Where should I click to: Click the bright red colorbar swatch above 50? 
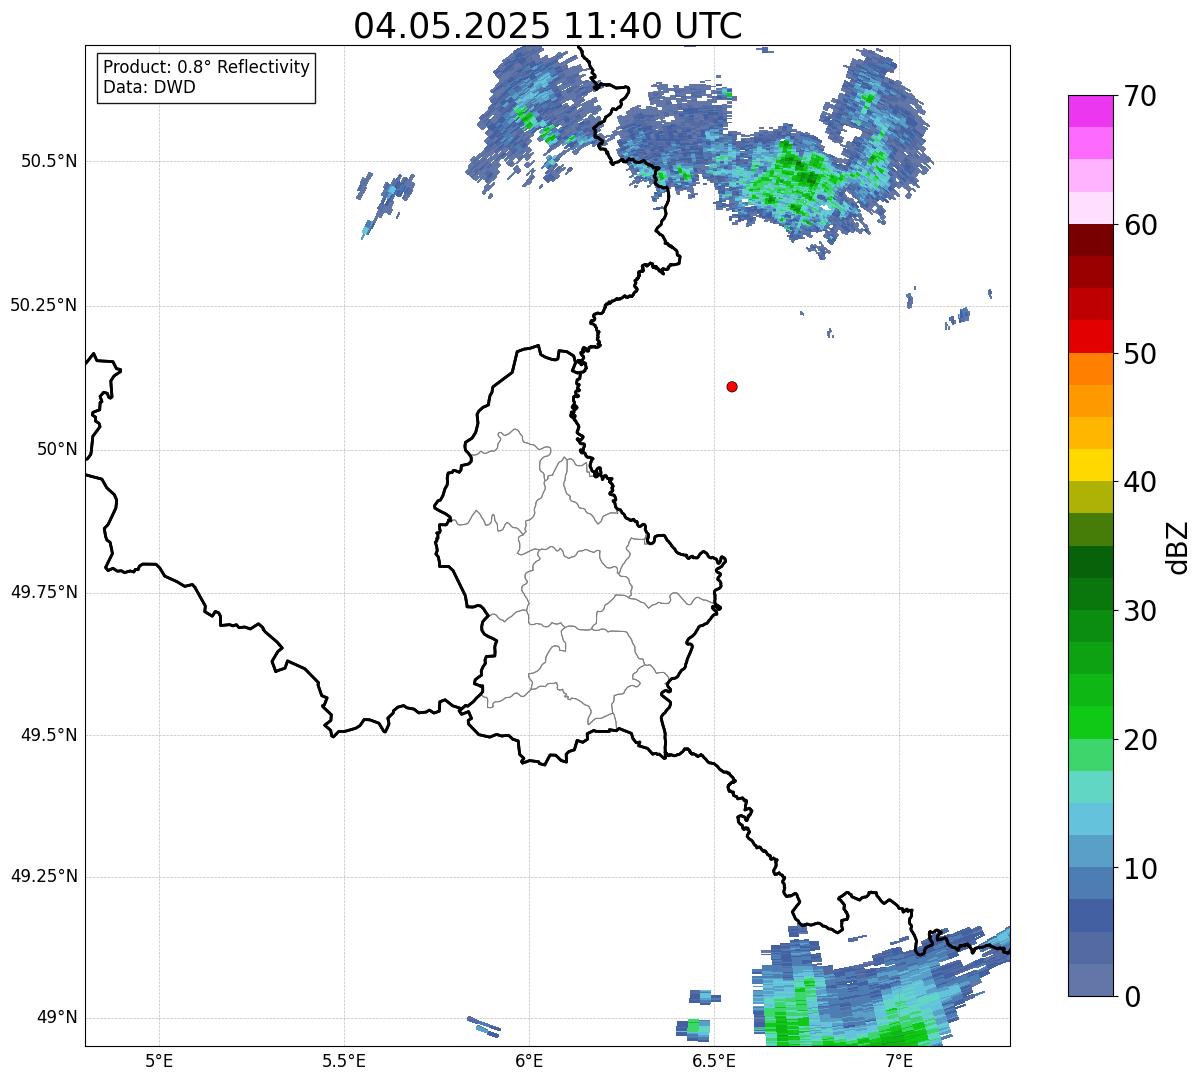click(x=1090, y=336)
